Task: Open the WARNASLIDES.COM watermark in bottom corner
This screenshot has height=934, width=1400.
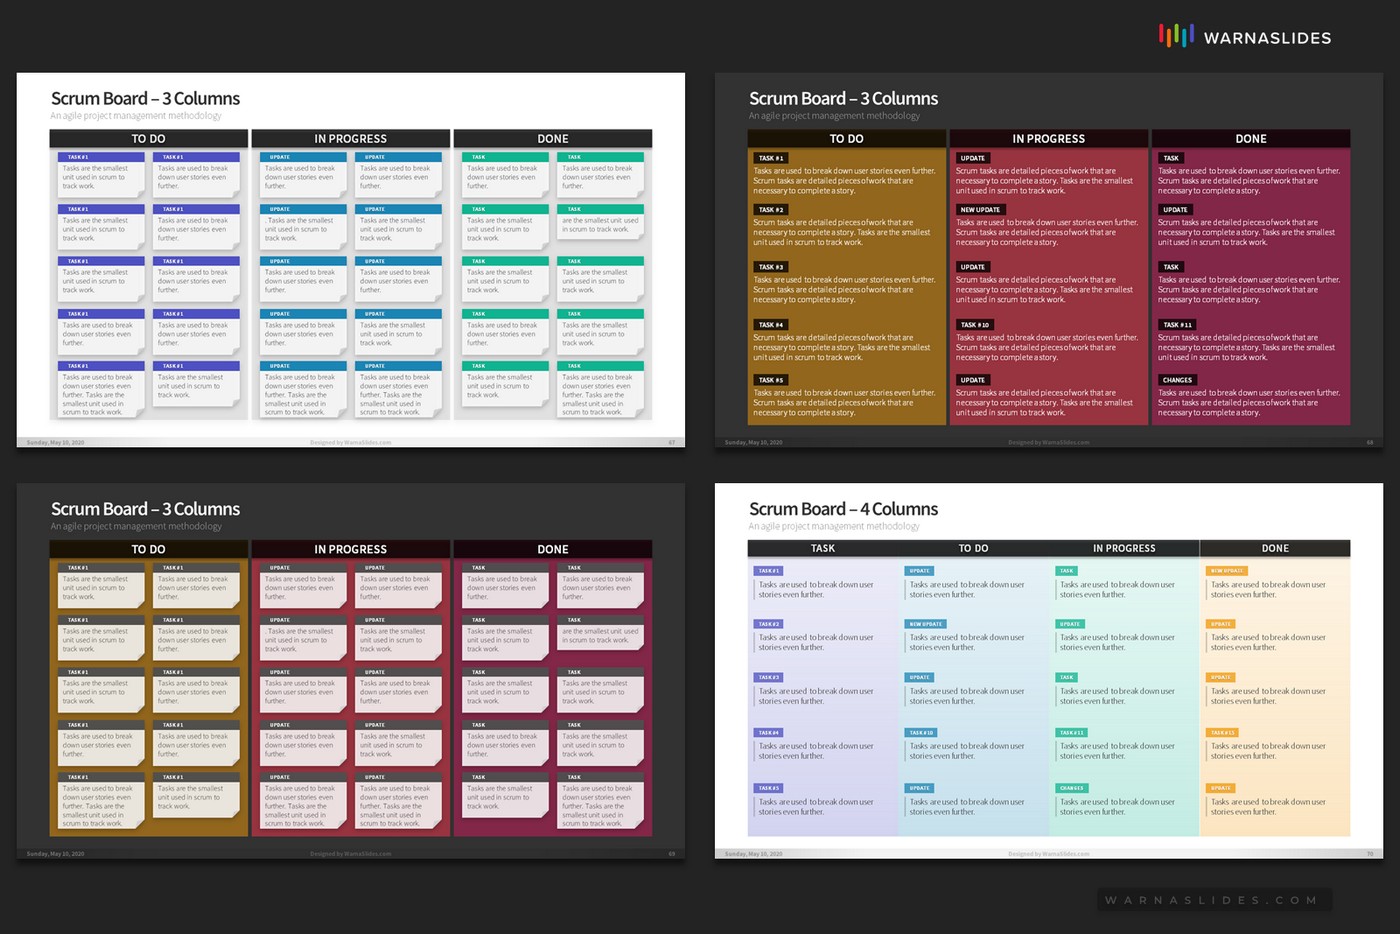Action: (1213, 900)
